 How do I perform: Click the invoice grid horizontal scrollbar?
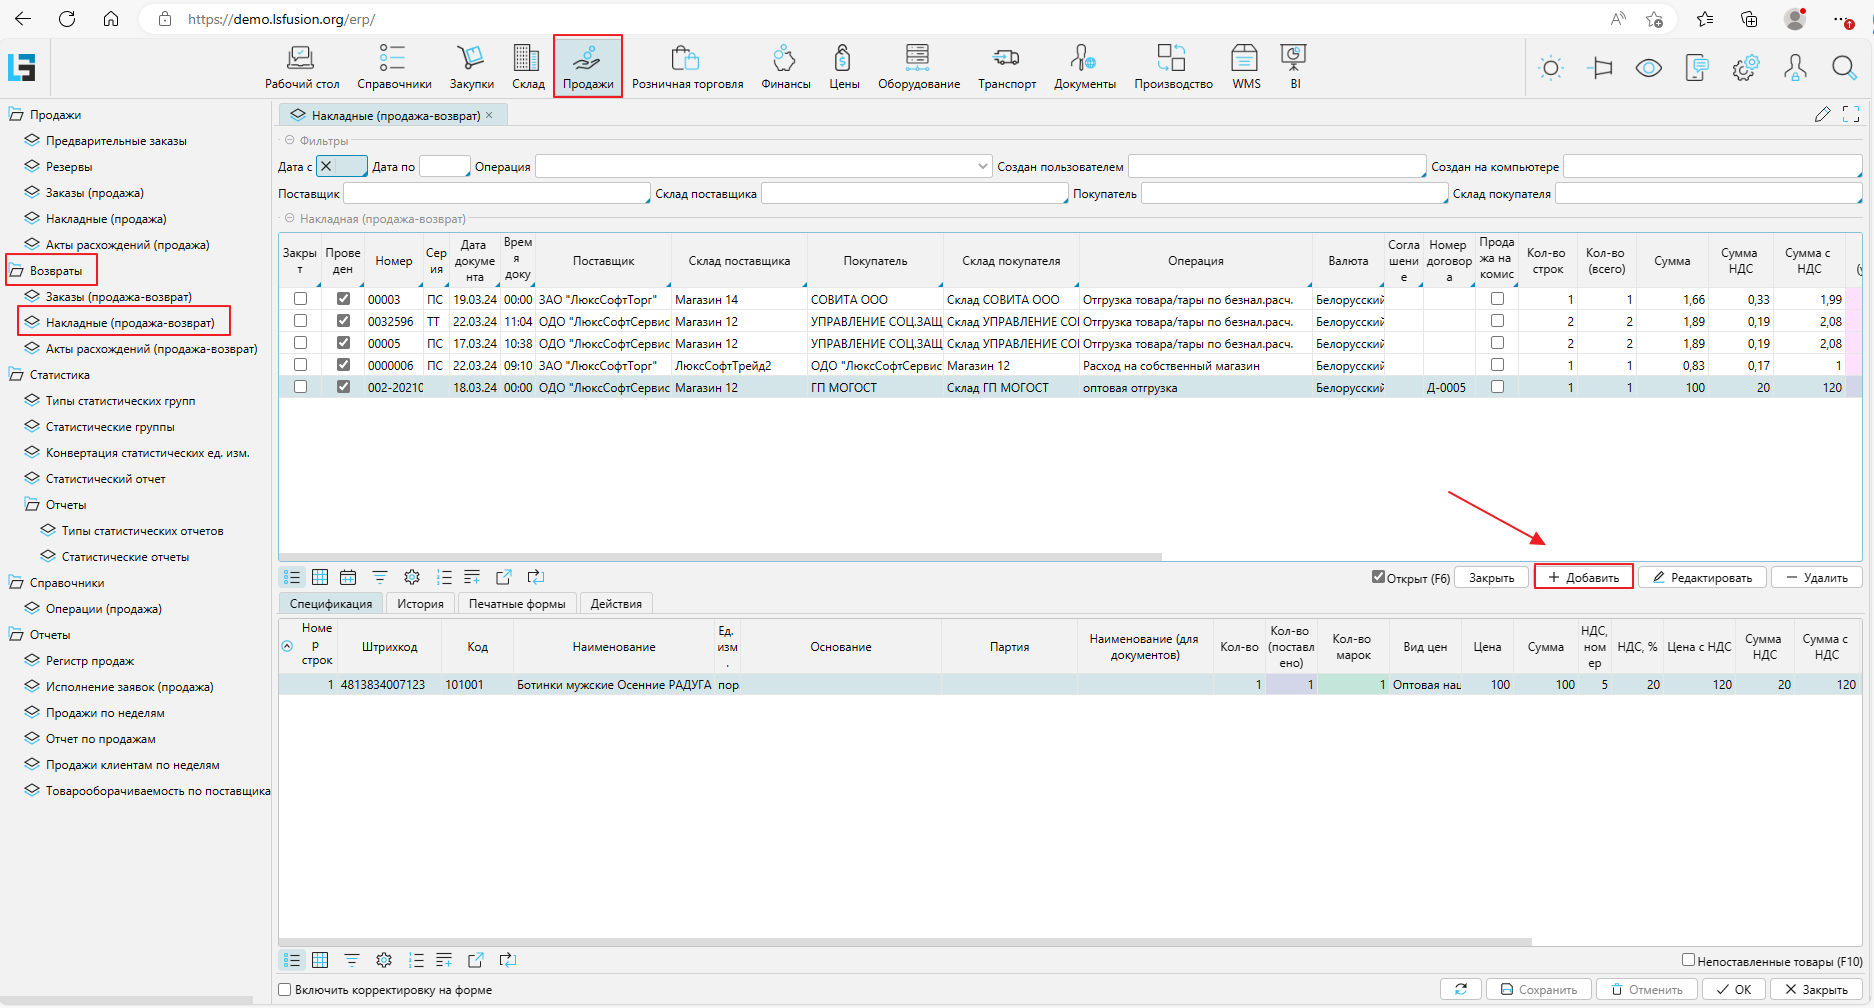(x=720, y=557)
